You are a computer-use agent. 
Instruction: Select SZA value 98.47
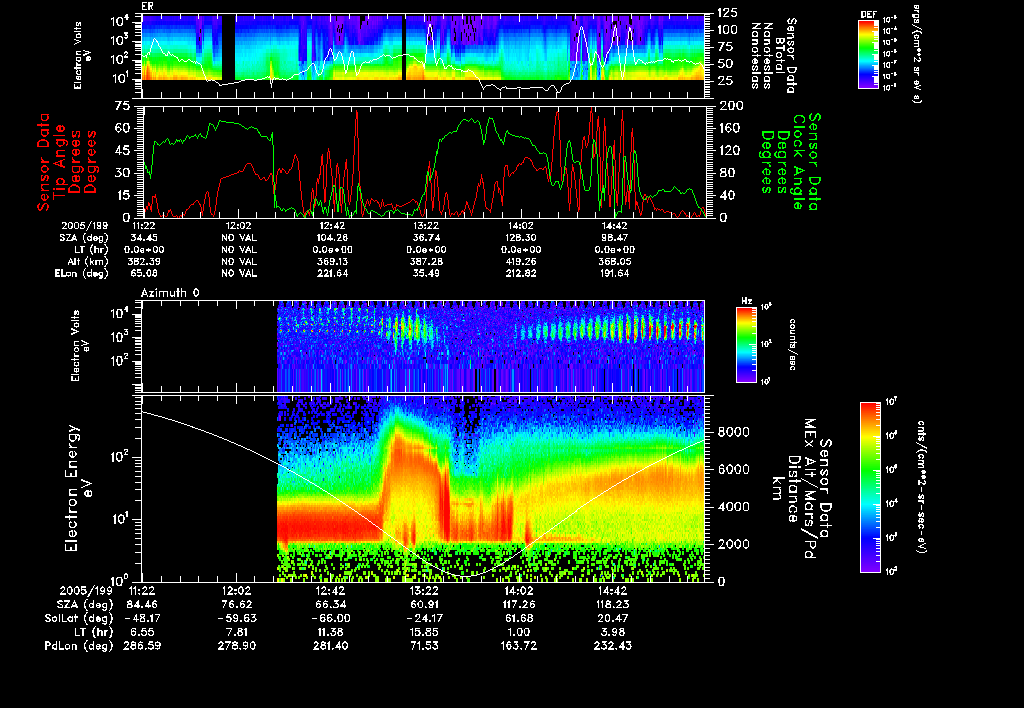point(615,238)
